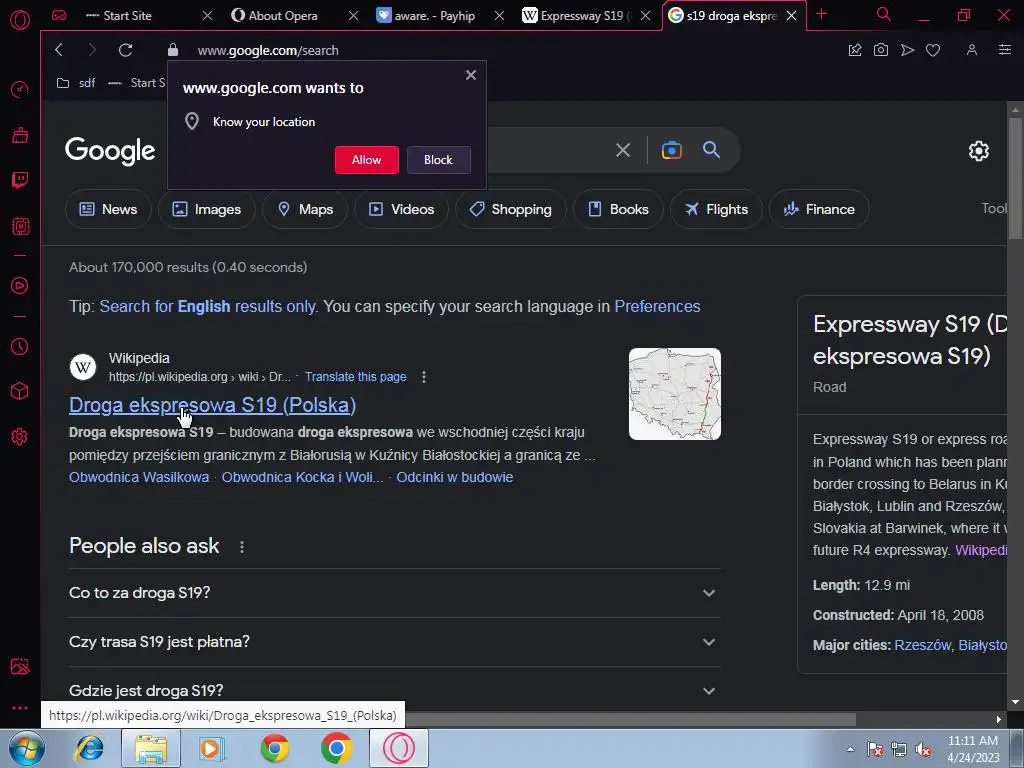Expand 'Gdzie jest droga S19?' question
The image size is (1024, 768).
(x=394, y=690)
